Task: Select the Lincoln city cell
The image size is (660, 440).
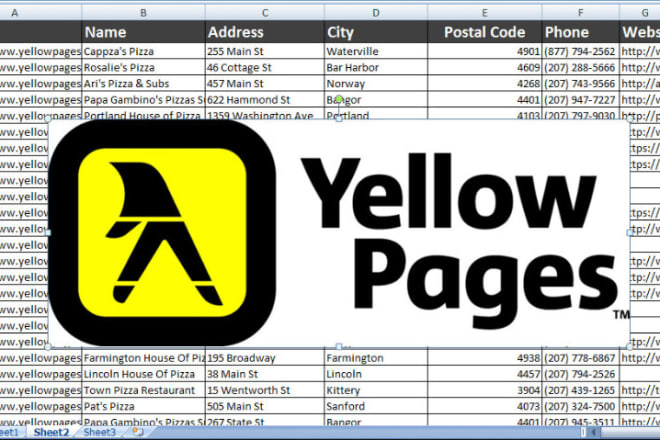Action: click(x=376, y=374)
